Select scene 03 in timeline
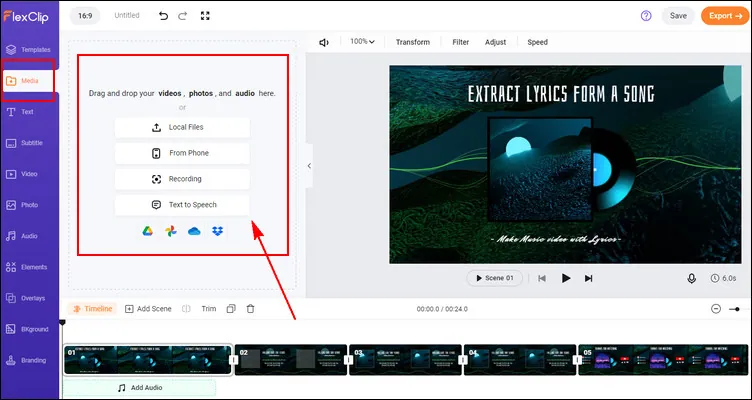Image resolution: width=752 pixels, height=400 pixels. (405, 360)
